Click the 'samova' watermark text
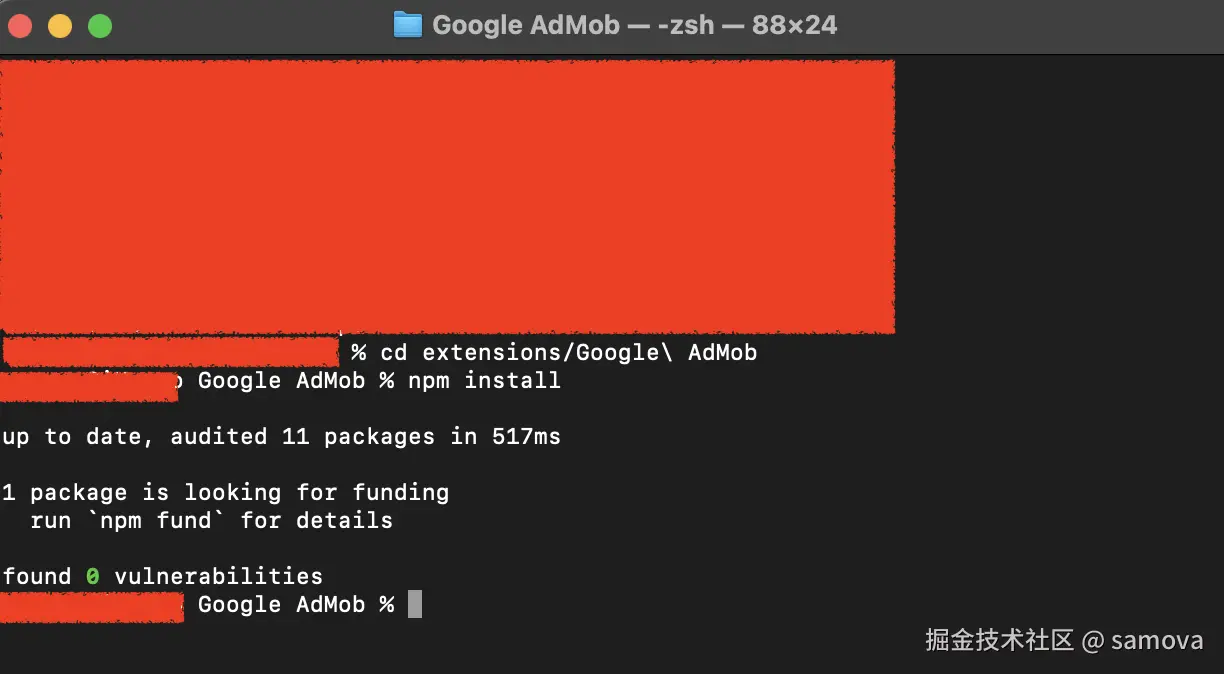Image resolution: width=1224 pixels, height=674 pixels. pyautogui.click(x=1157, y=640)
